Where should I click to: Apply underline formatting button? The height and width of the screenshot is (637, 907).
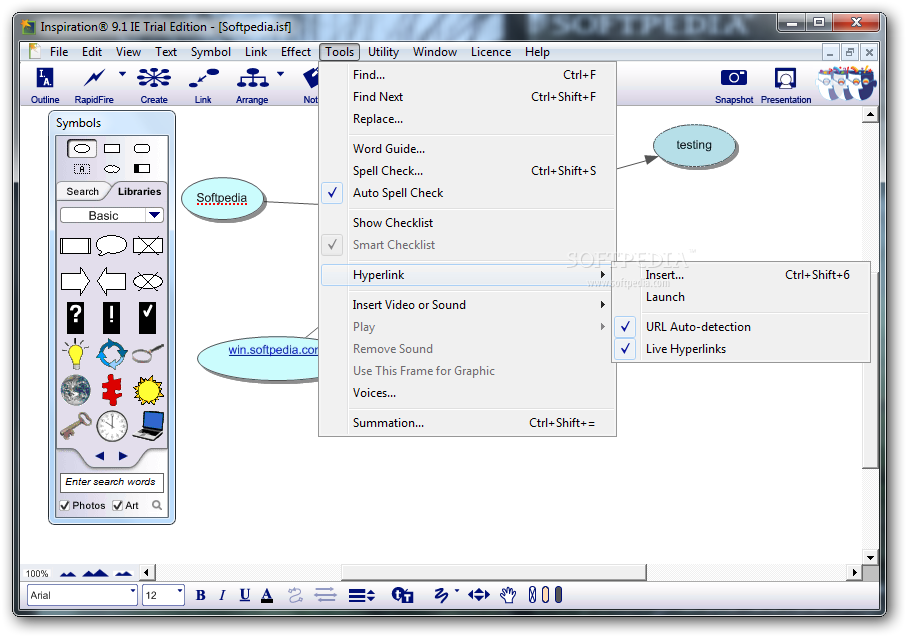pyautogui.click(x=245, y=595)
